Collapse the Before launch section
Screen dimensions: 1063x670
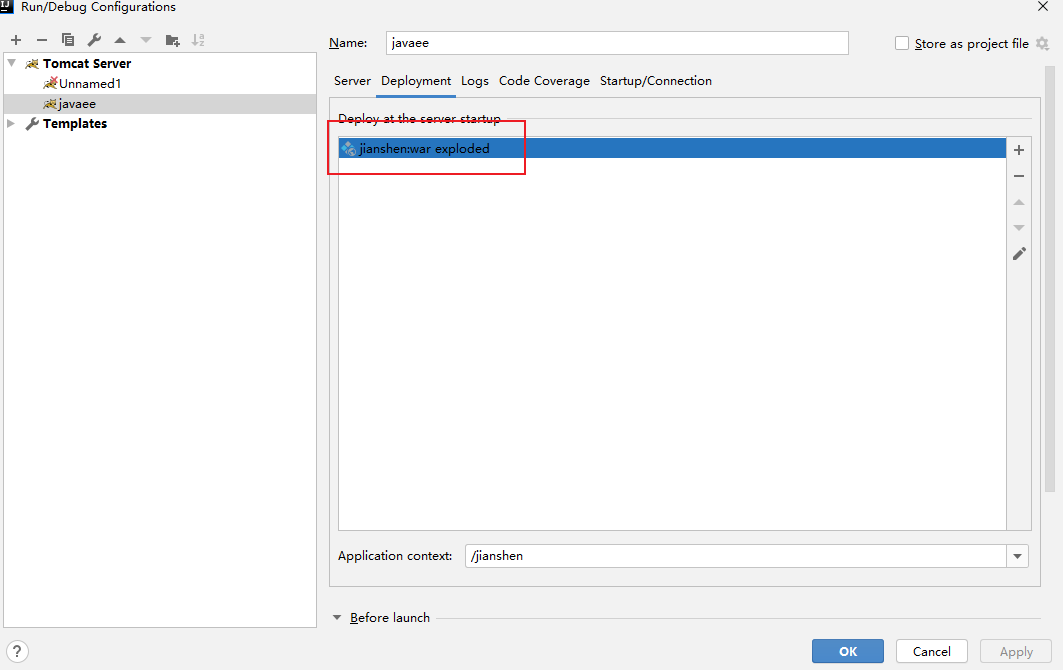(337, 618)
